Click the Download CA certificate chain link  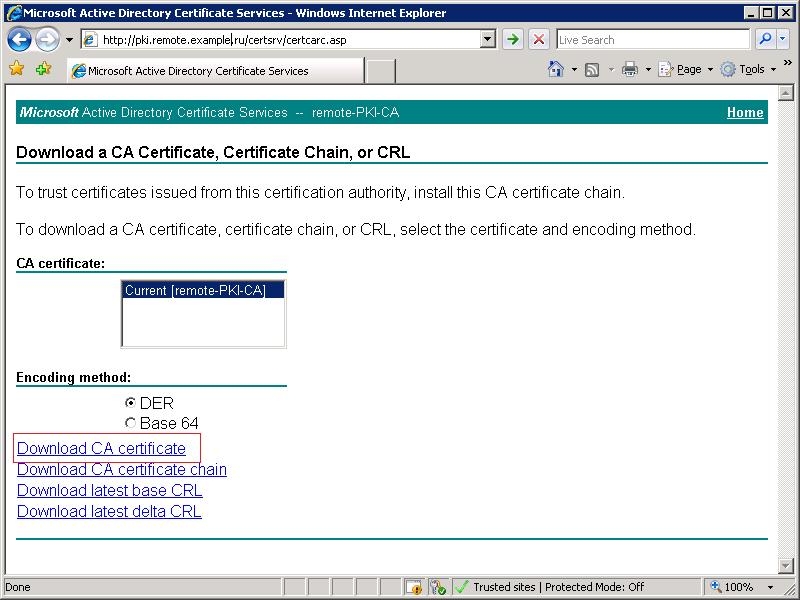pyautogui.click(x=122, y=469)
